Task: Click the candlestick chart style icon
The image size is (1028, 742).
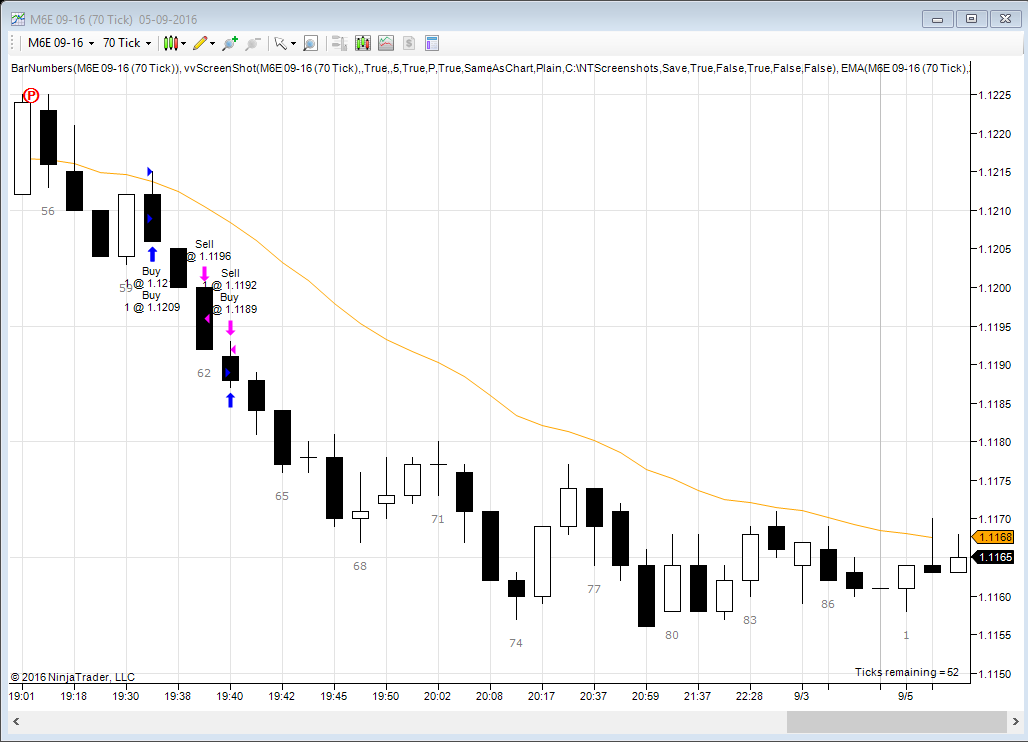Action: click(171, 43)
